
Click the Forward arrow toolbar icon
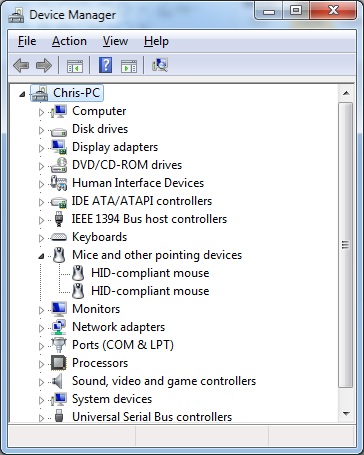[44, 65]
